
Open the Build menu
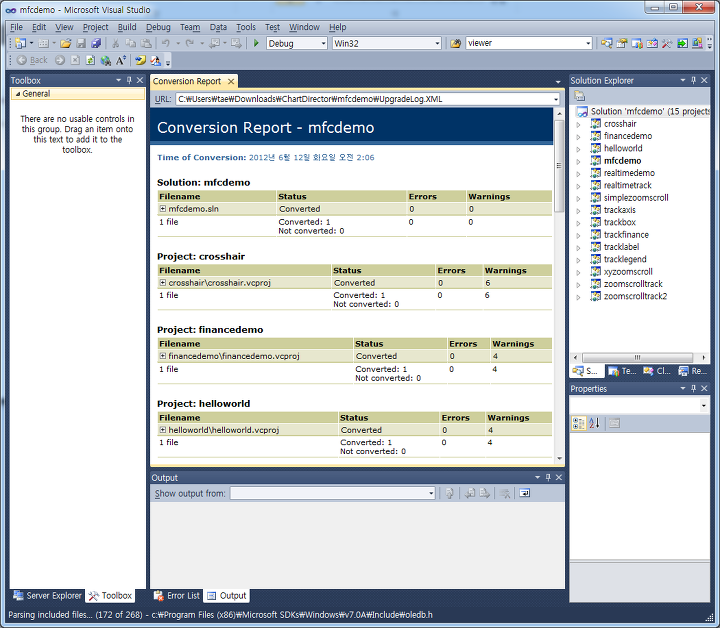point(127,27)
